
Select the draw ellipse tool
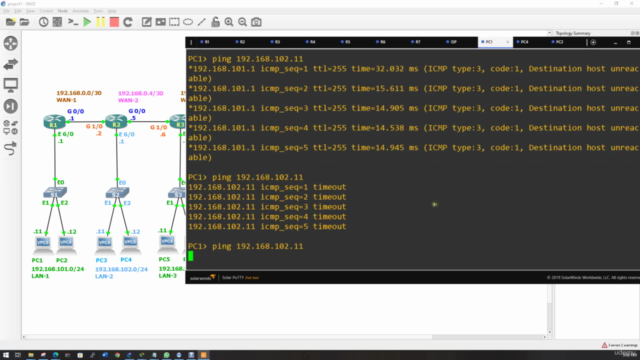tap(188, 22)
